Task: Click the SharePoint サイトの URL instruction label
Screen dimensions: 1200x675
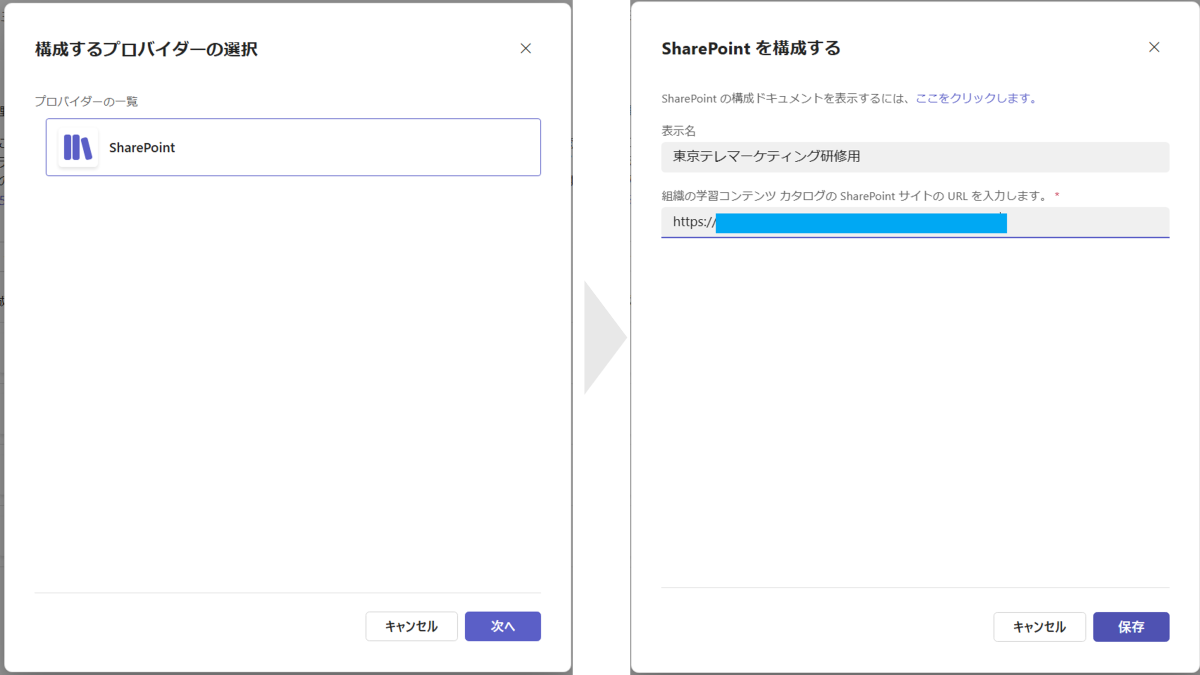Action: pyautogui.click(x=860, y=196)
